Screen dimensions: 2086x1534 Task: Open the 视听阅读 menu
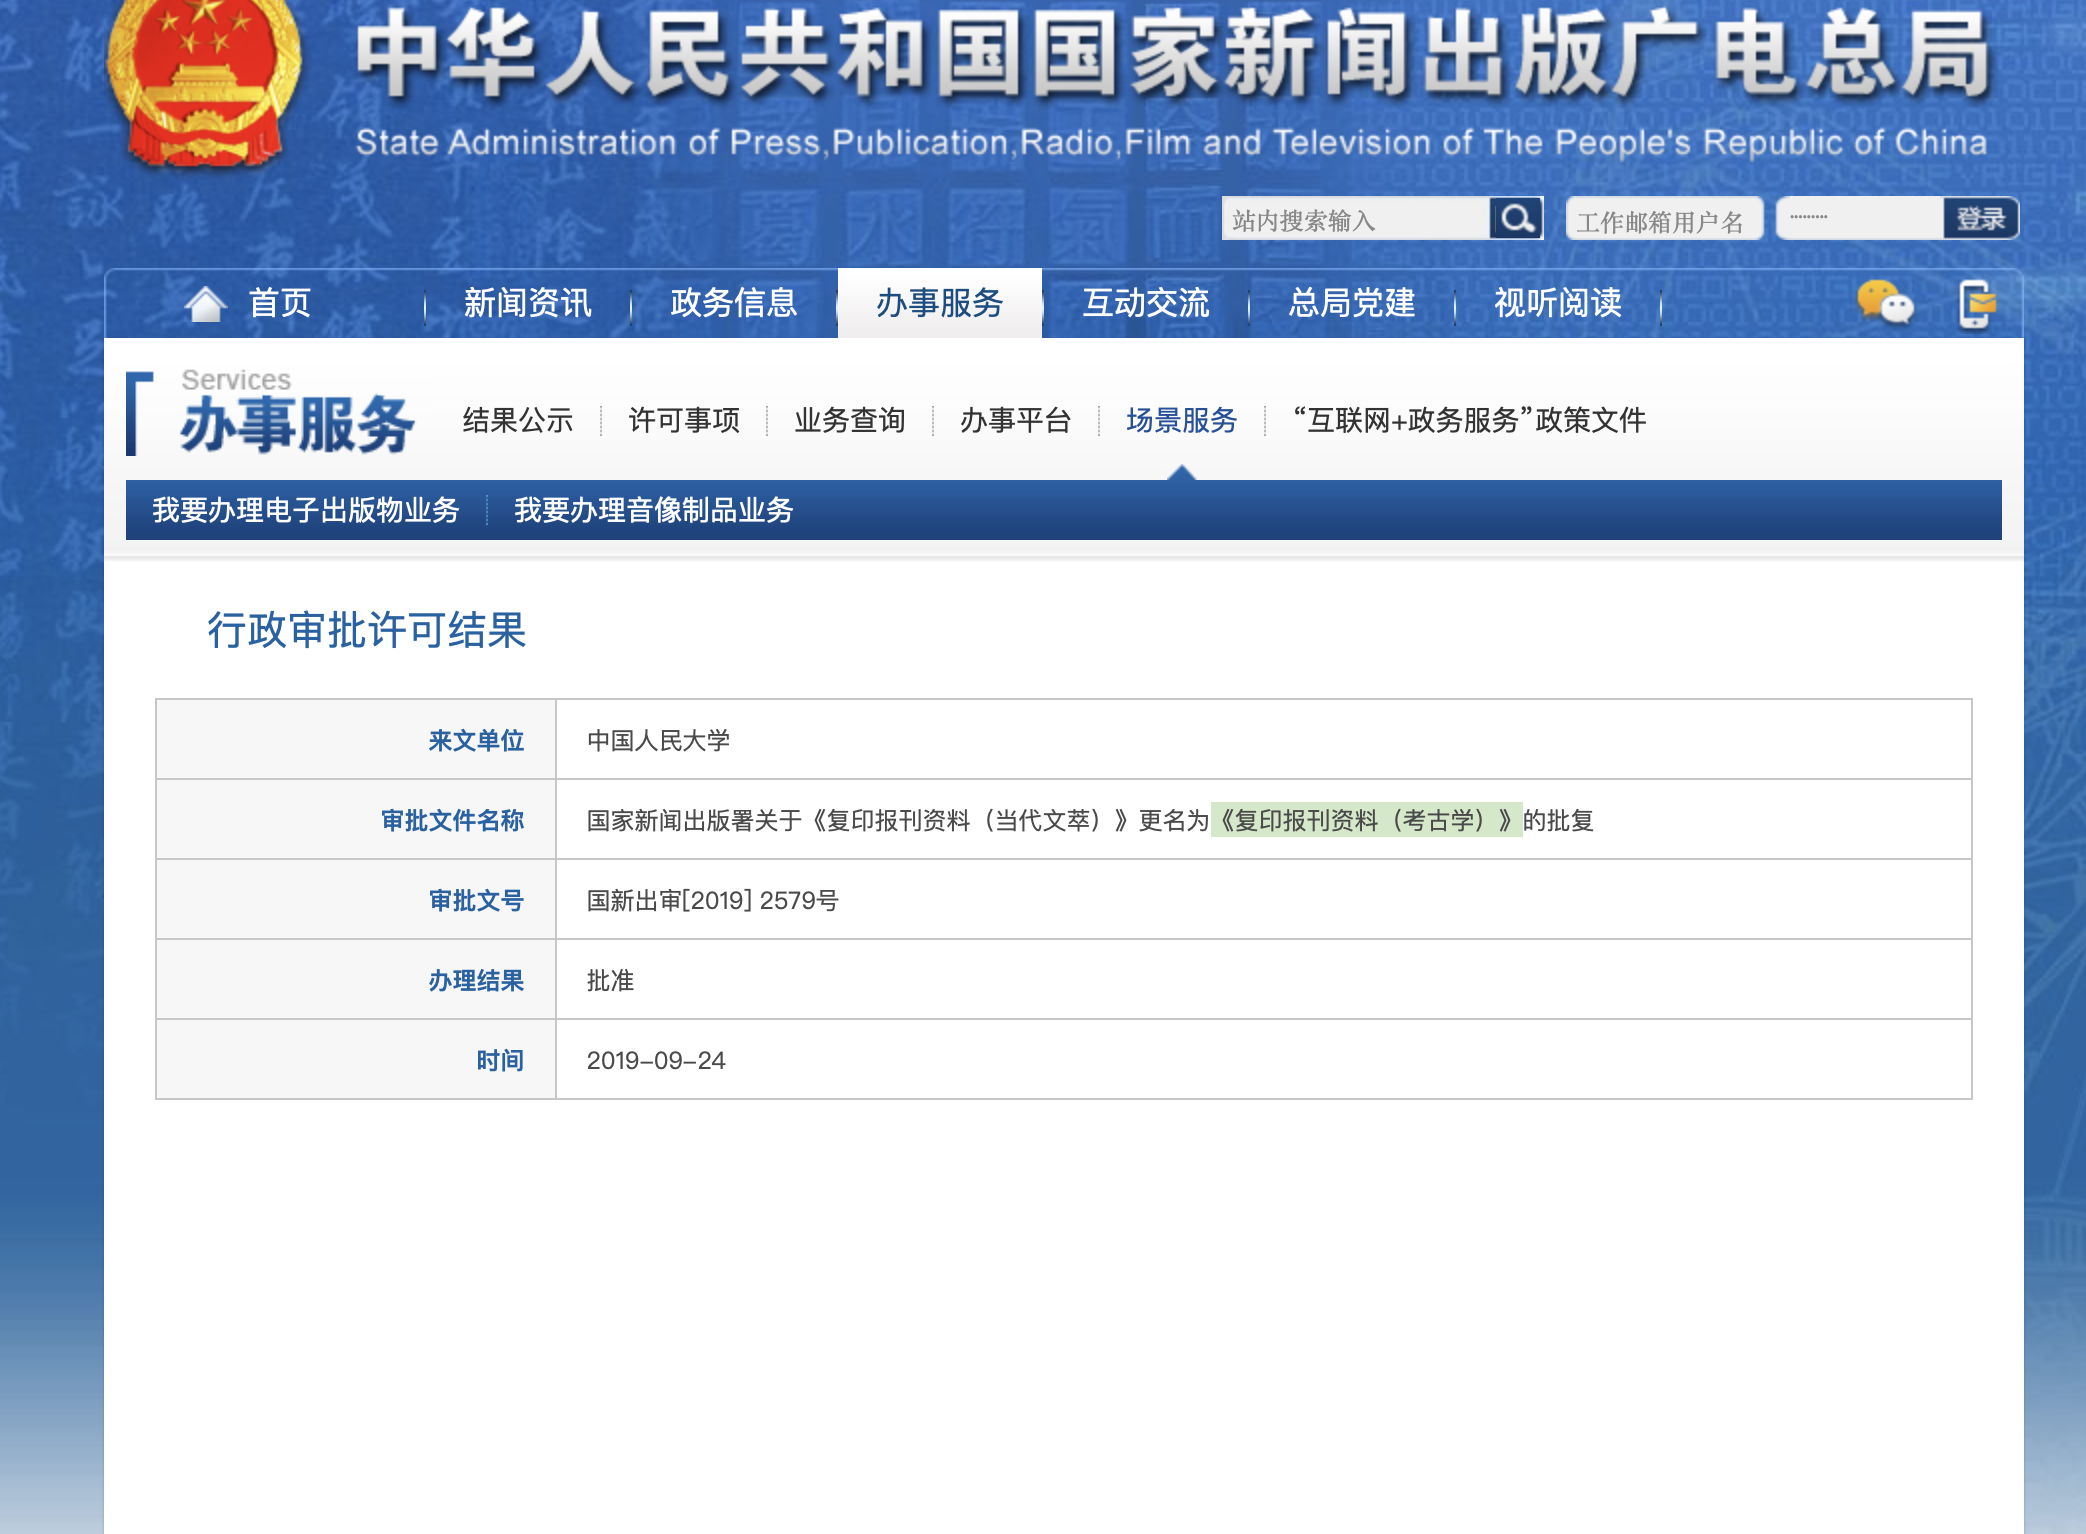point(1557,303)
